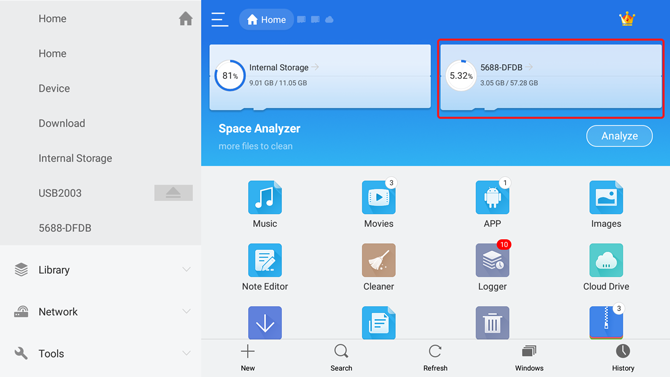The width and height of the screenshot is (670, 377).
Task: Open the Internal Storage card
Action: pyautogui.click(x=320, y=77)
